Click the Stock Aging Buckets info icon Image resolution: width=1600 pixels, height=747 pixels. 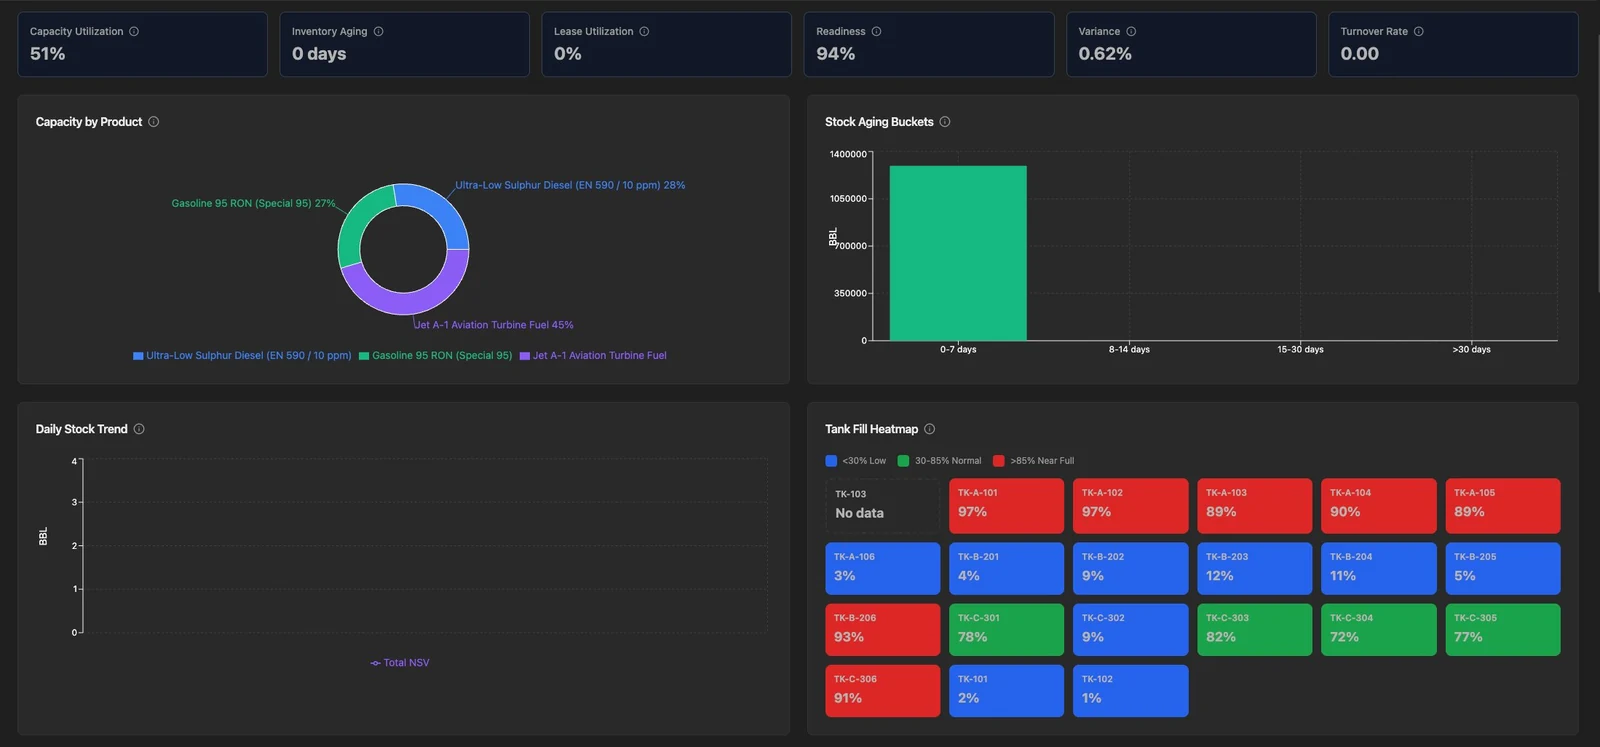click(945, 122)
